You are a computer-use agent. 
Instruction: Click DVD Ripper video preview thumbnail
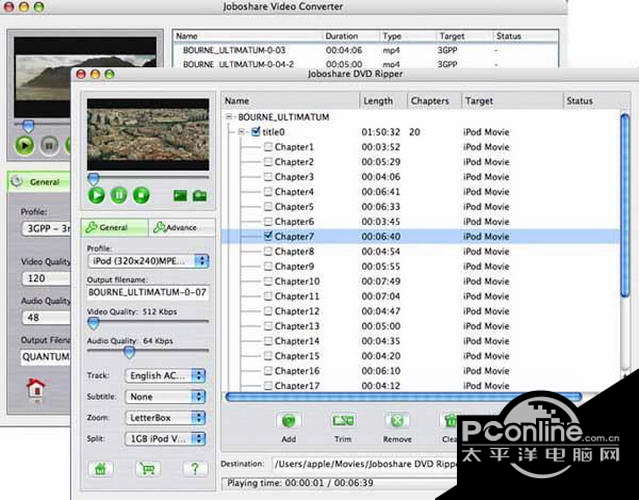pyautogui.click(x=148, y=134)
